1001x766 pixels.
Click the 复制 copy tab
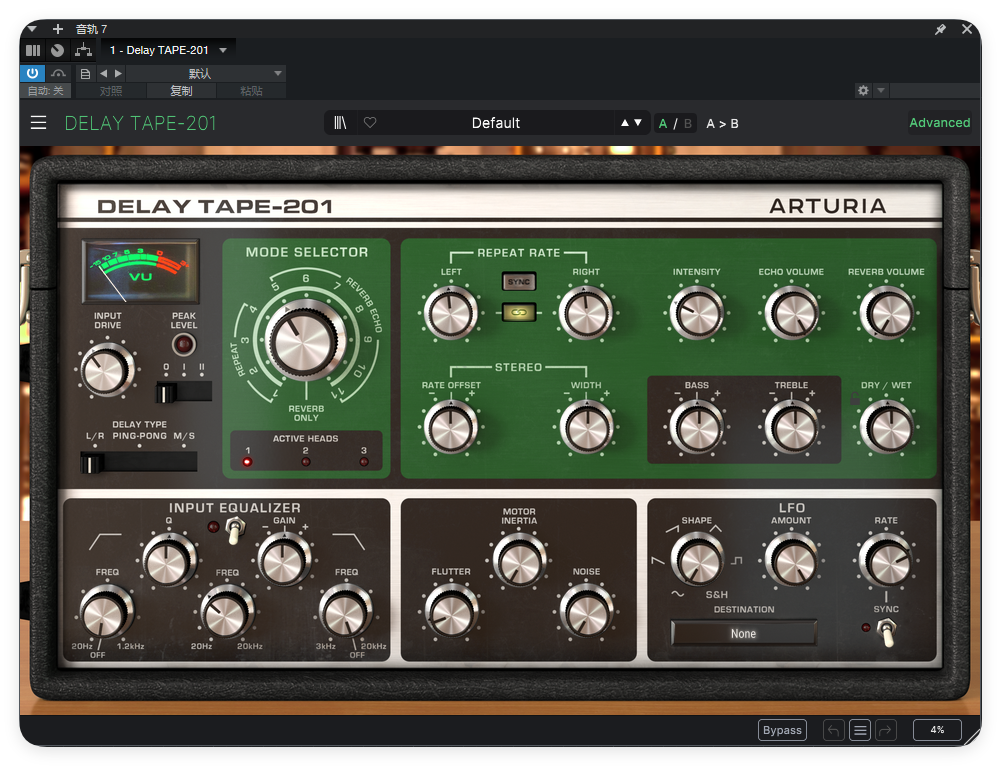pyautogui.click(x=181, y=91)
